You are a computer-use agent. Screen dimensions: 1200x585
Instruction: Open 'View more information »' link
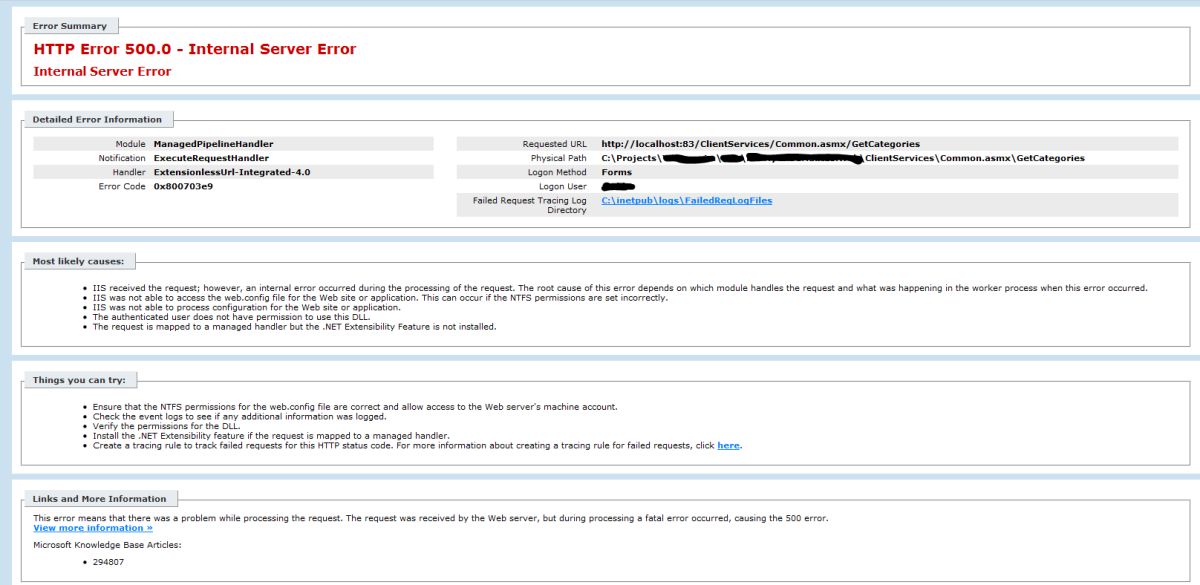pos(93,527)
